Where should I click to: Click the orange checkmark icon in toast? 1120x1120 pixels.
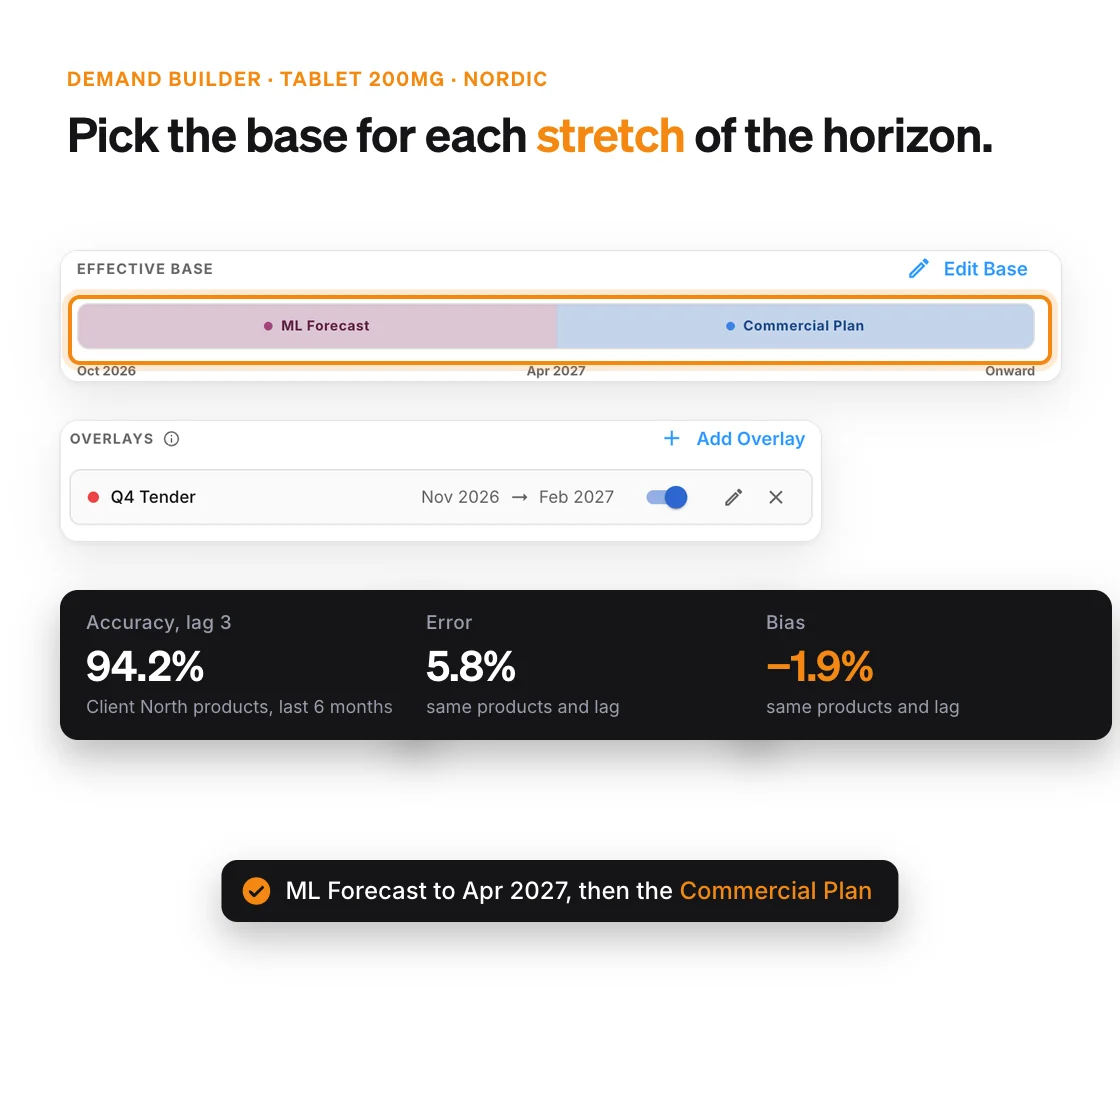256,891
